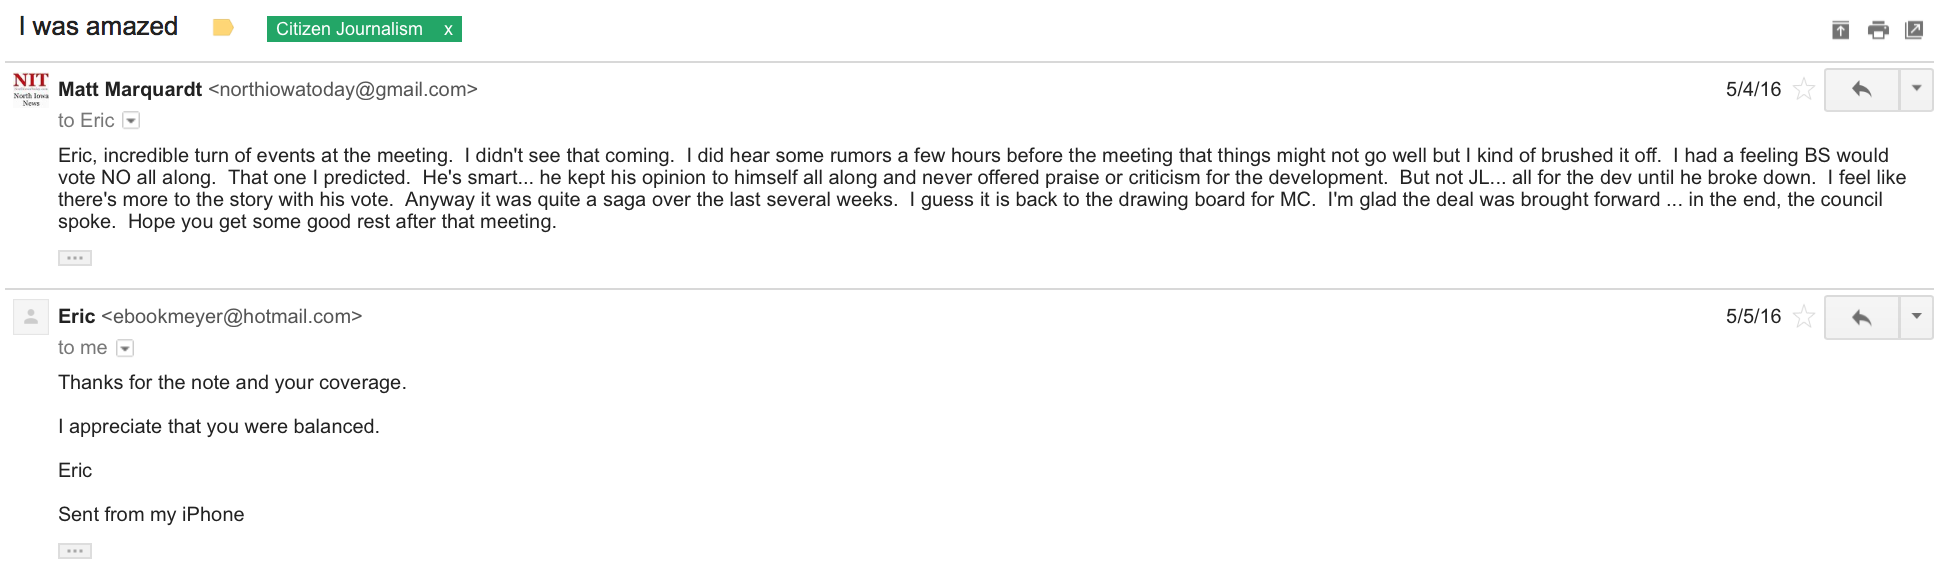Click the subject 'I was amazed'

98,27
